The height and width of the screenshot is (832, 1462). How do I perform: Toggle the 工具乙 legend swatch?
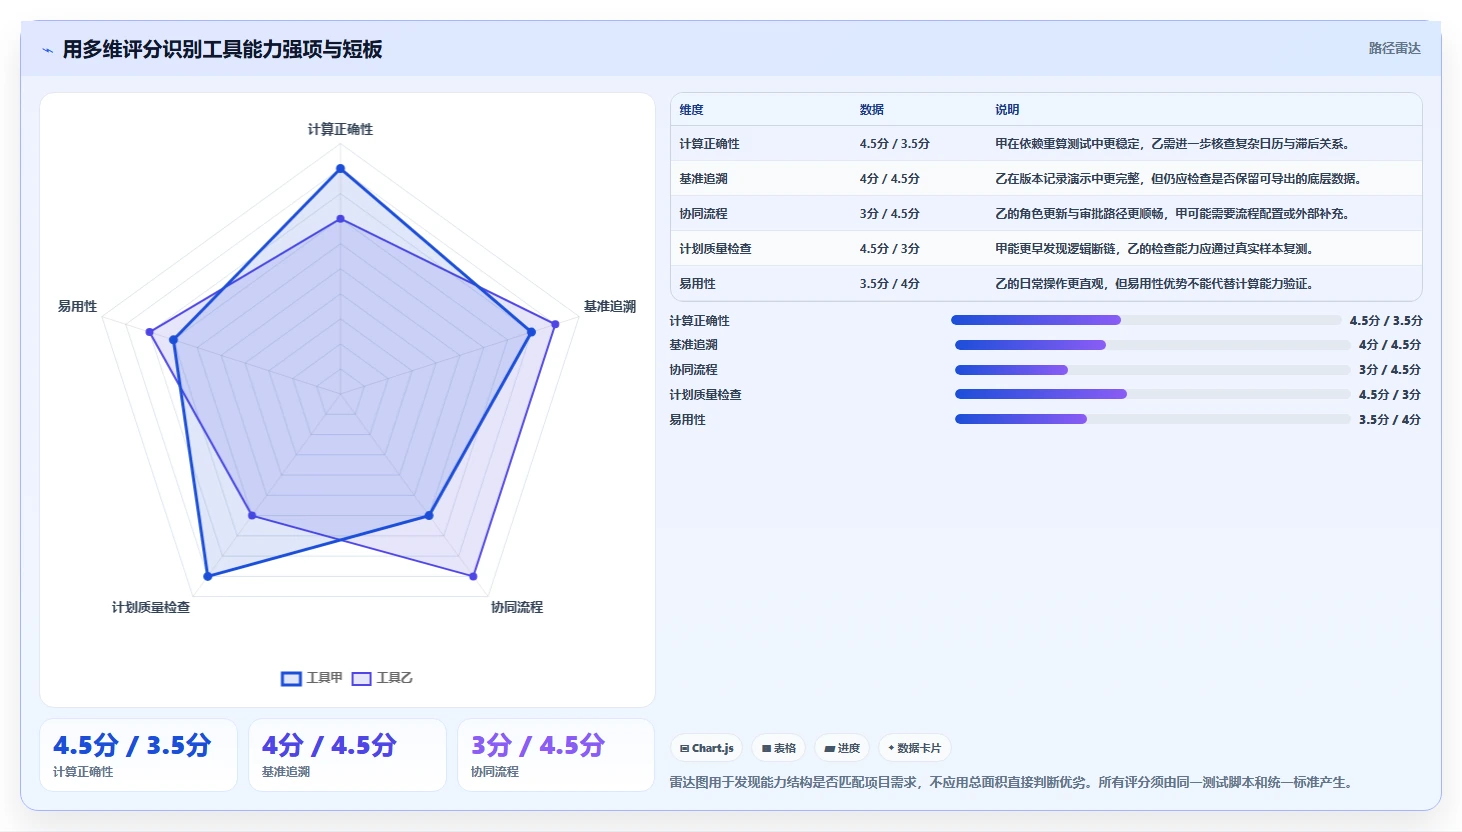[361, 679]
